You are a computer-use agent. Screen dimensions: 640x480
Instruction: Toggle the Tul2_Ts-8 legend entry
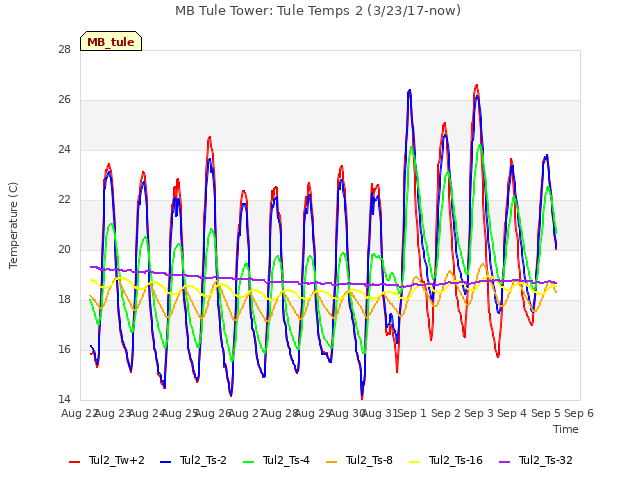(359, 460)
